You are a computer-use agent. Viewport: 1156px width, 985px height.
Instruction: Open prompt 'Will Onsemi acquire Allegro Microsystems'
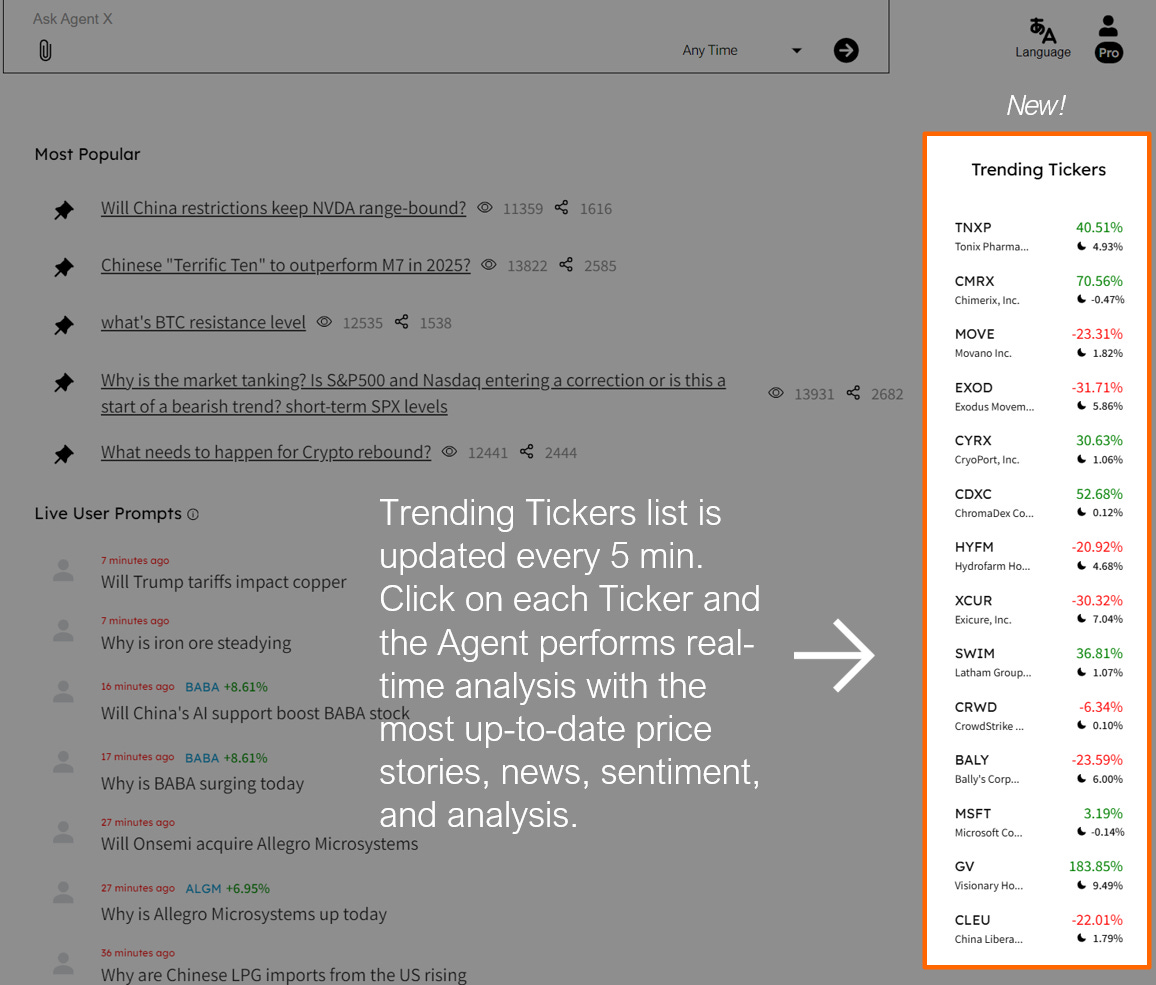coord(260,843)
